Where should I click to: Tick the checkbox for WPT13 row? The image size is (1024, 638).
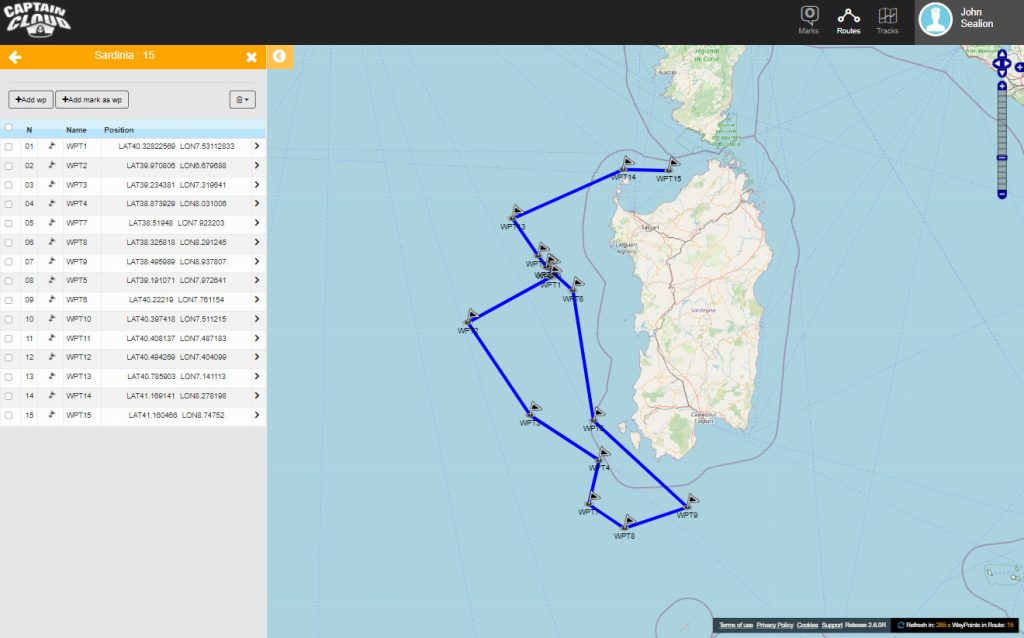pos(8,377)
